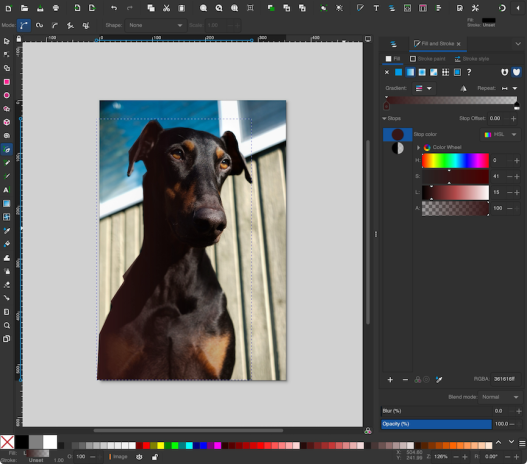527x464 pixels.
Task: Open the Repeat dropdown
Action: click(x=509, y=88)
